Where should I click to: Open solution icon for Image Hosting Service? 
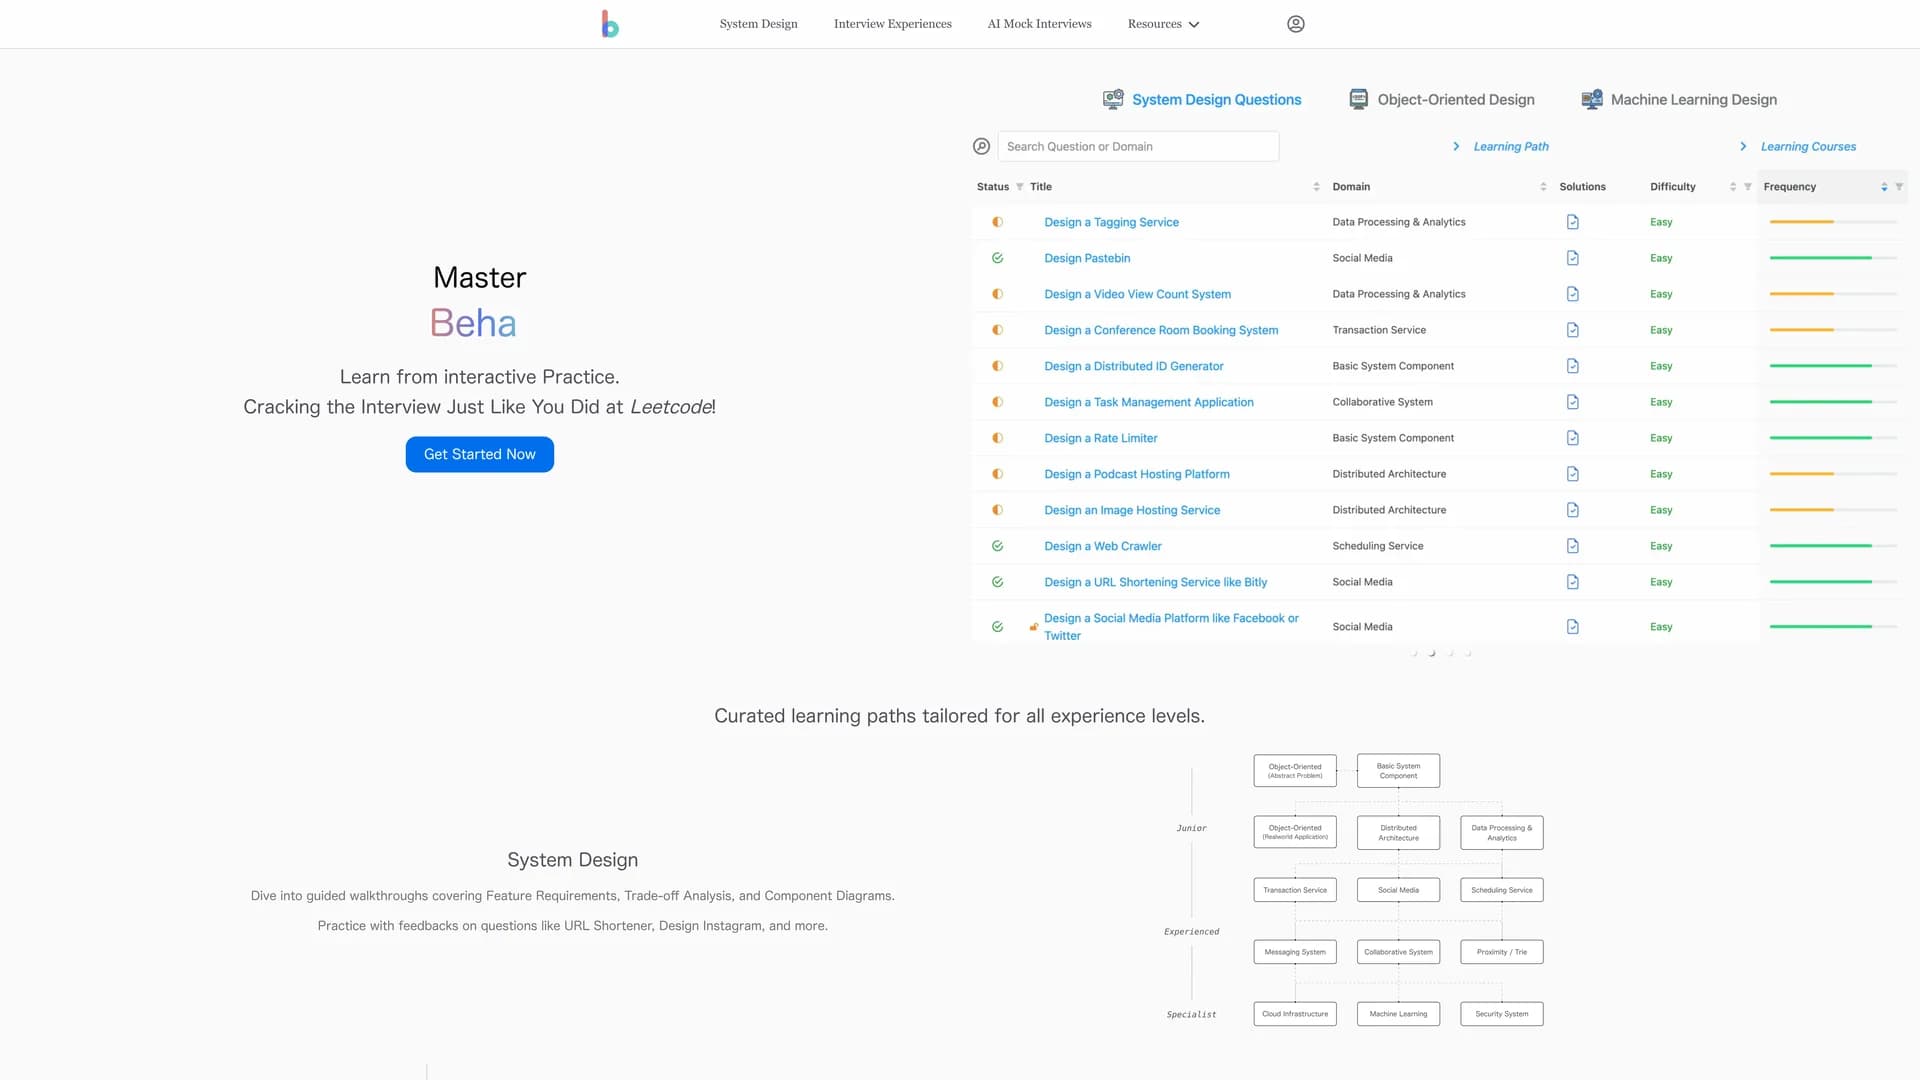click(1572, 510)
